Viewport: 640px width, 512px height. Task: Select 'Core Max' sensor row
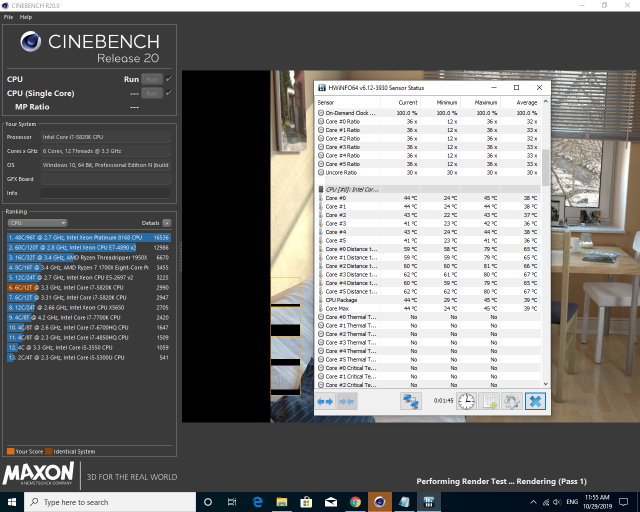pyautogui.click(x=429, y=309)
